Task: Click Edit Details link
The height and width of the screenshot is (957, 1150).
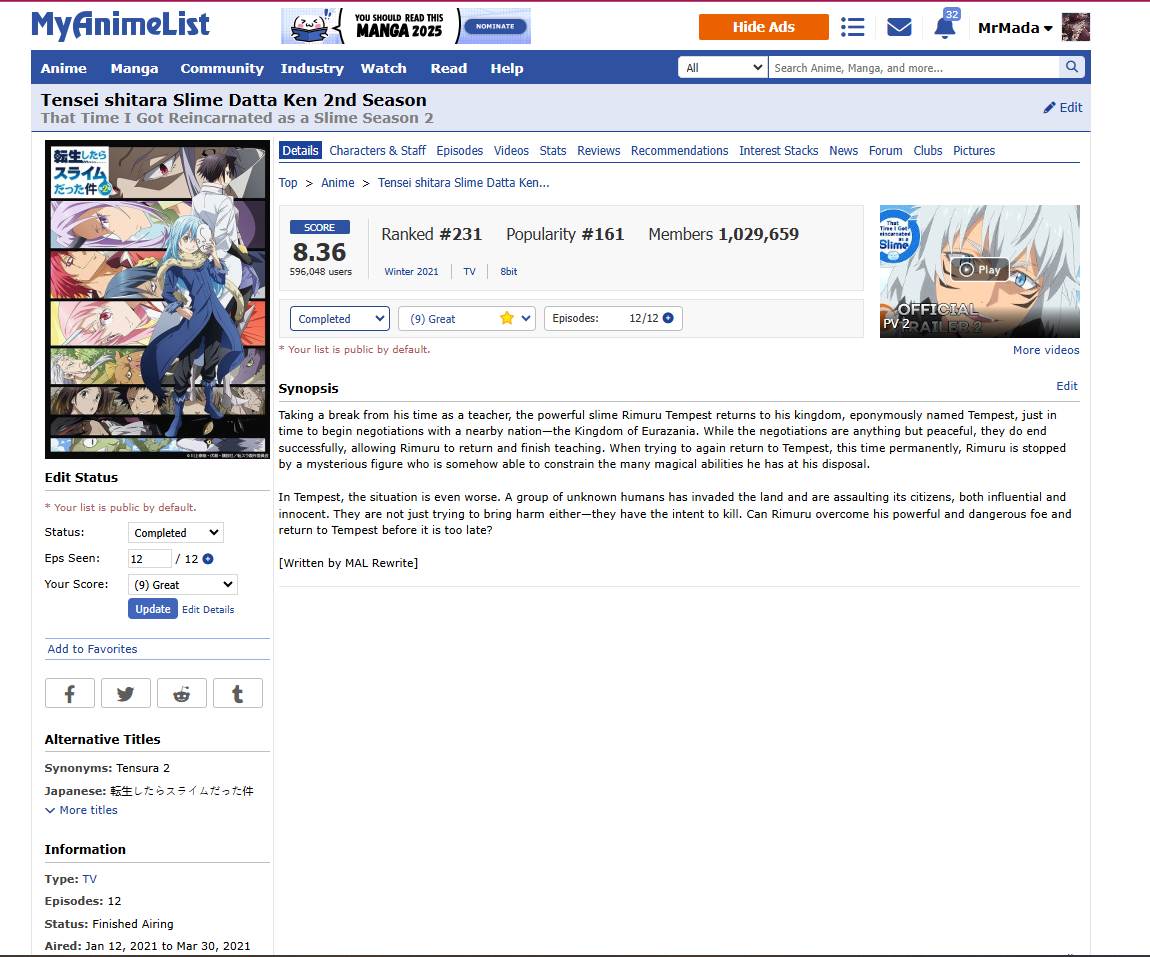Action: pos(208,609)
